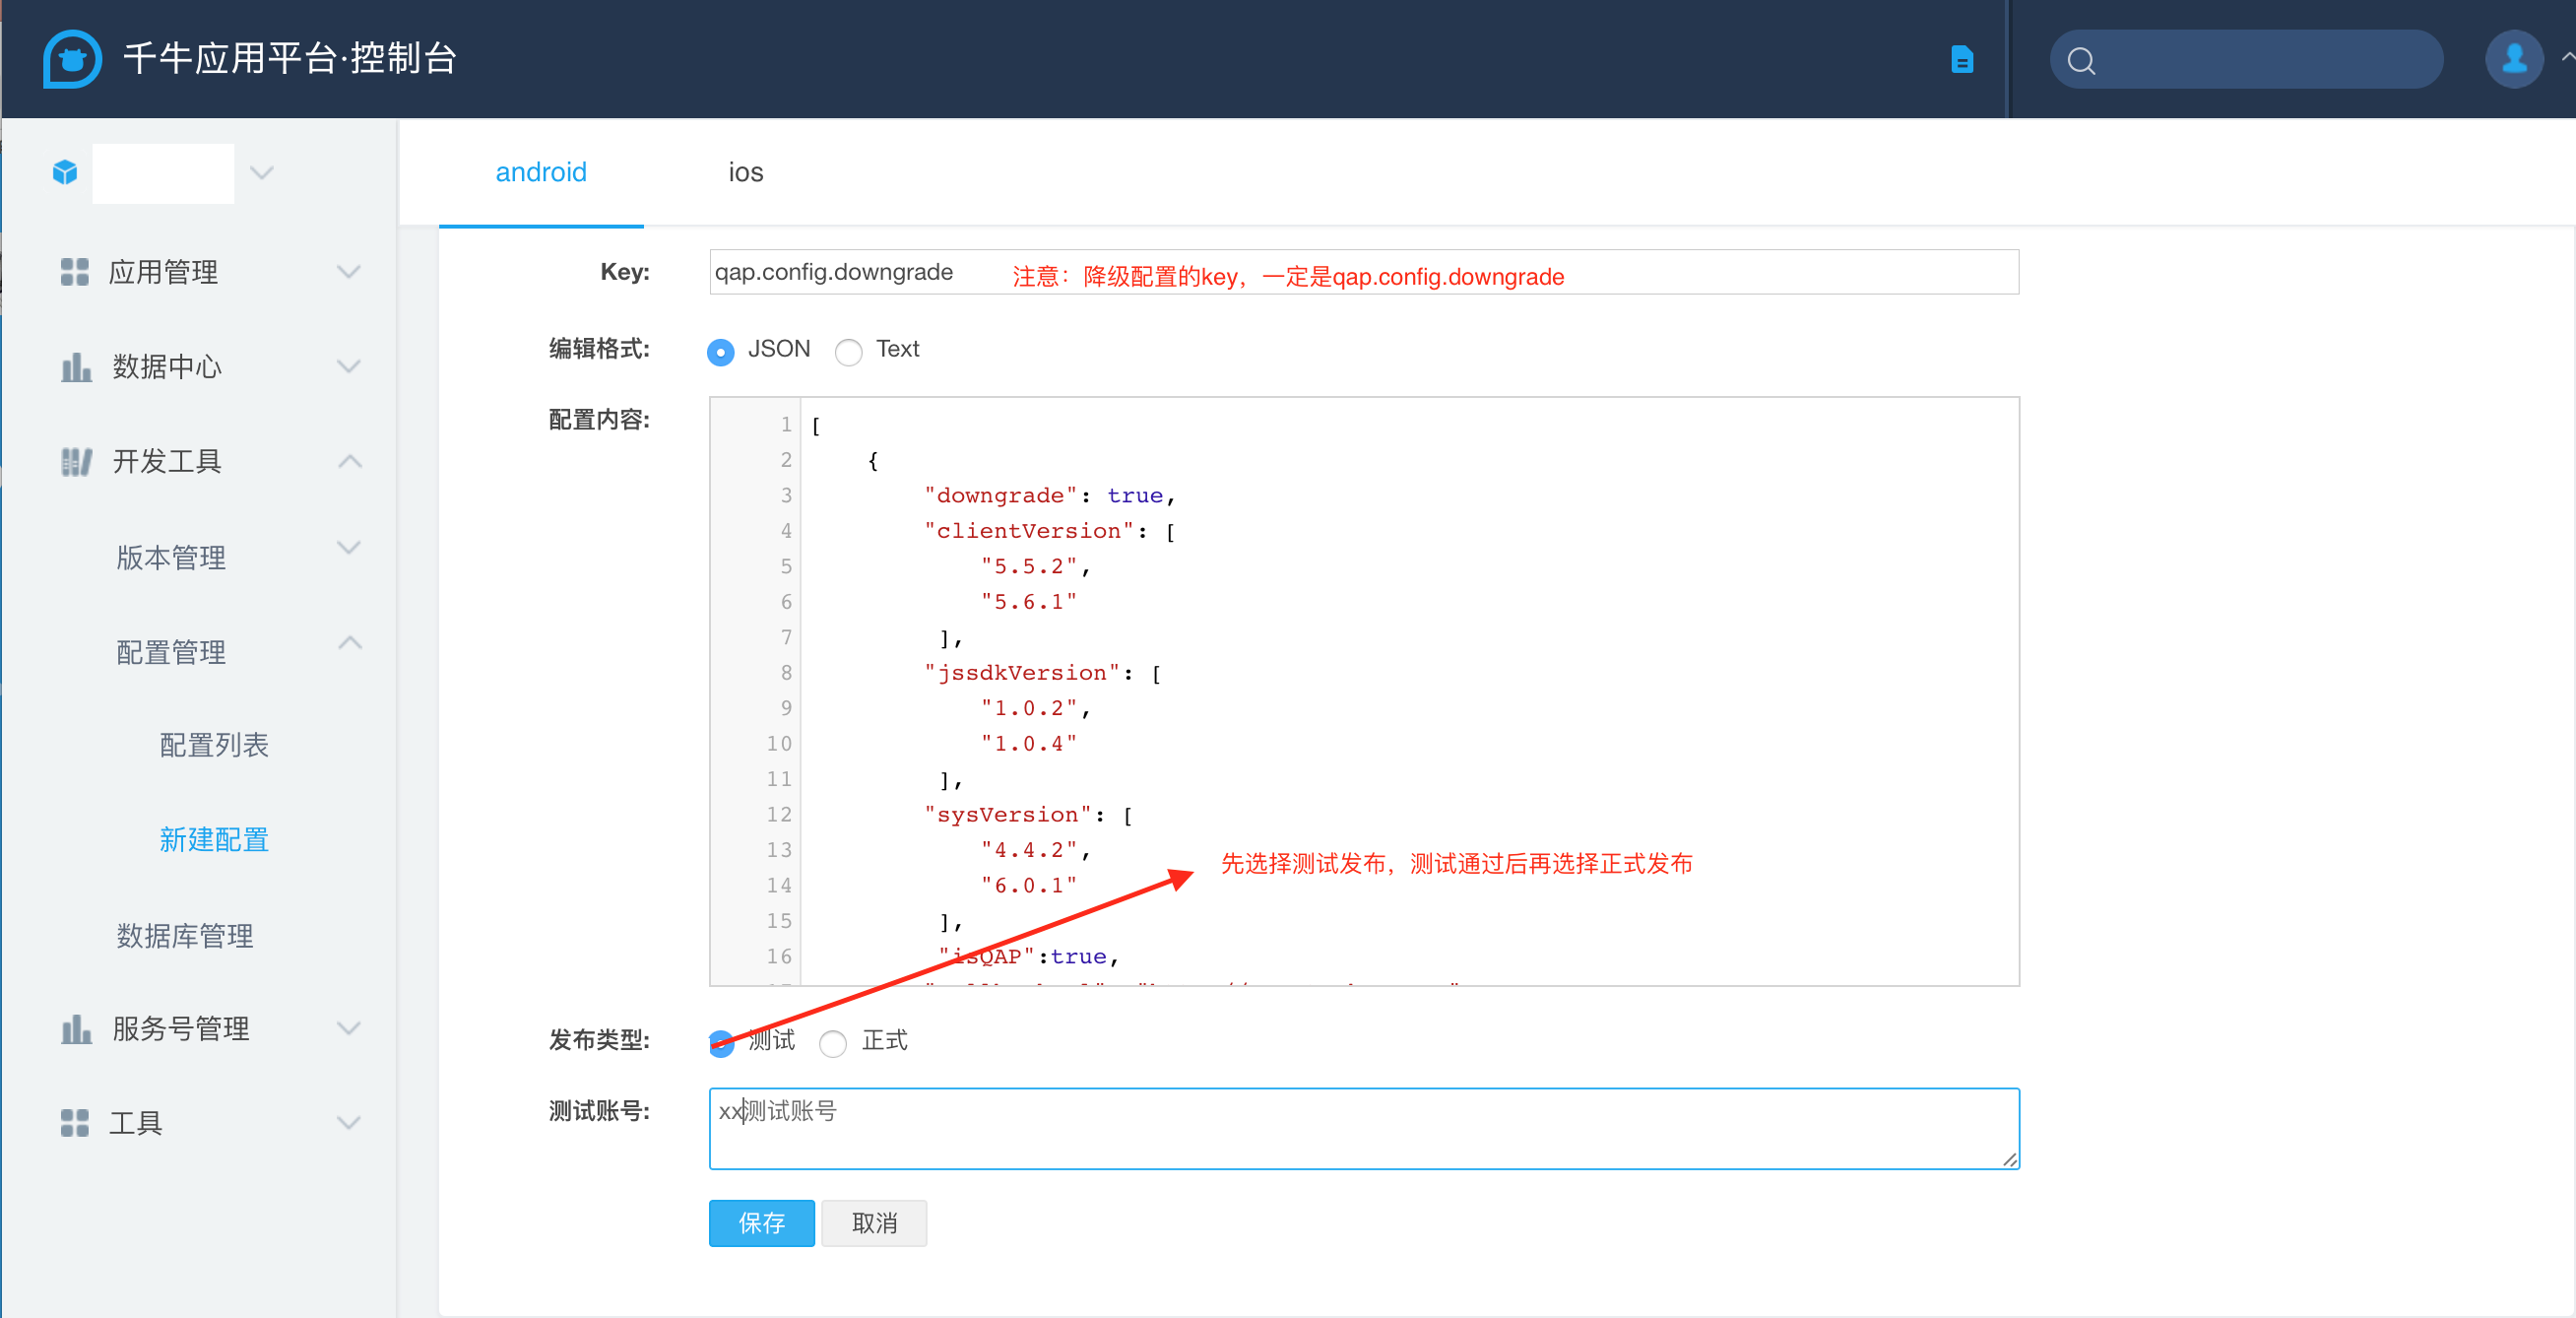Click "downgrade" line in code editor
Screen dimensions: 2576x1318
1049,496
